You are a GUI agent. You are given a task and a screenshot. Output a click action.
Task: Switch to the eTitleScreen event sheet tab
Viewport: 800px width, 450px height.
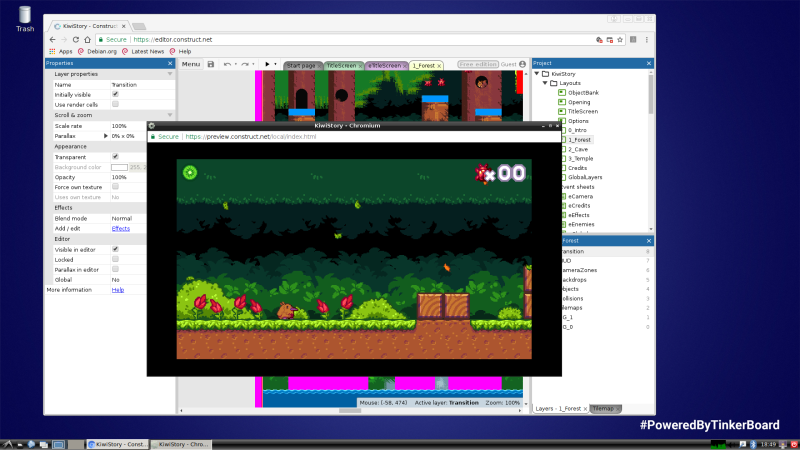pyautogui.click(x=385, y=66)
